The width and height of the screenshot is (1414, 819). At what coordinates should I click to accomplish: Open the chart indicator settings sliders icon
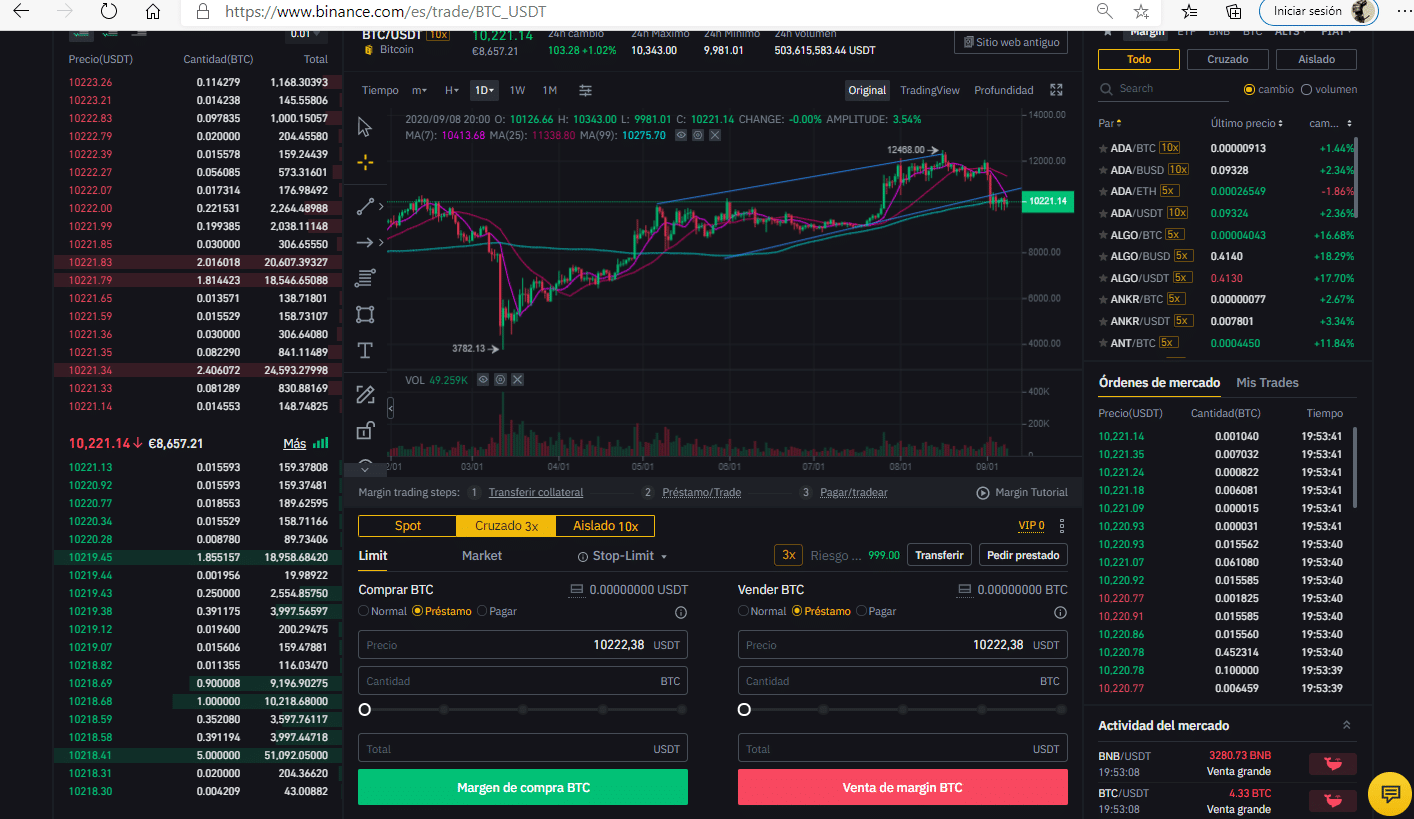pyautogui.click(x=585, y=90)
